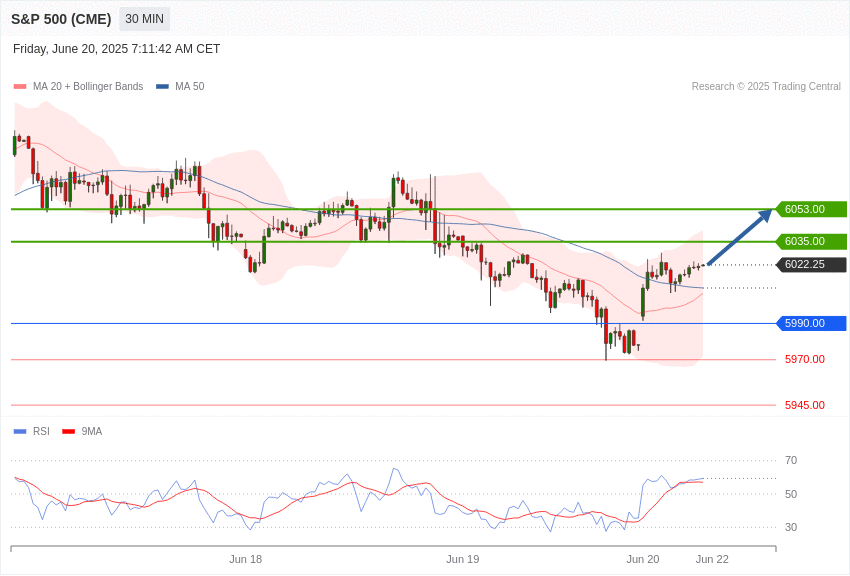Open the Research Trading Central credit

point(766,86)
